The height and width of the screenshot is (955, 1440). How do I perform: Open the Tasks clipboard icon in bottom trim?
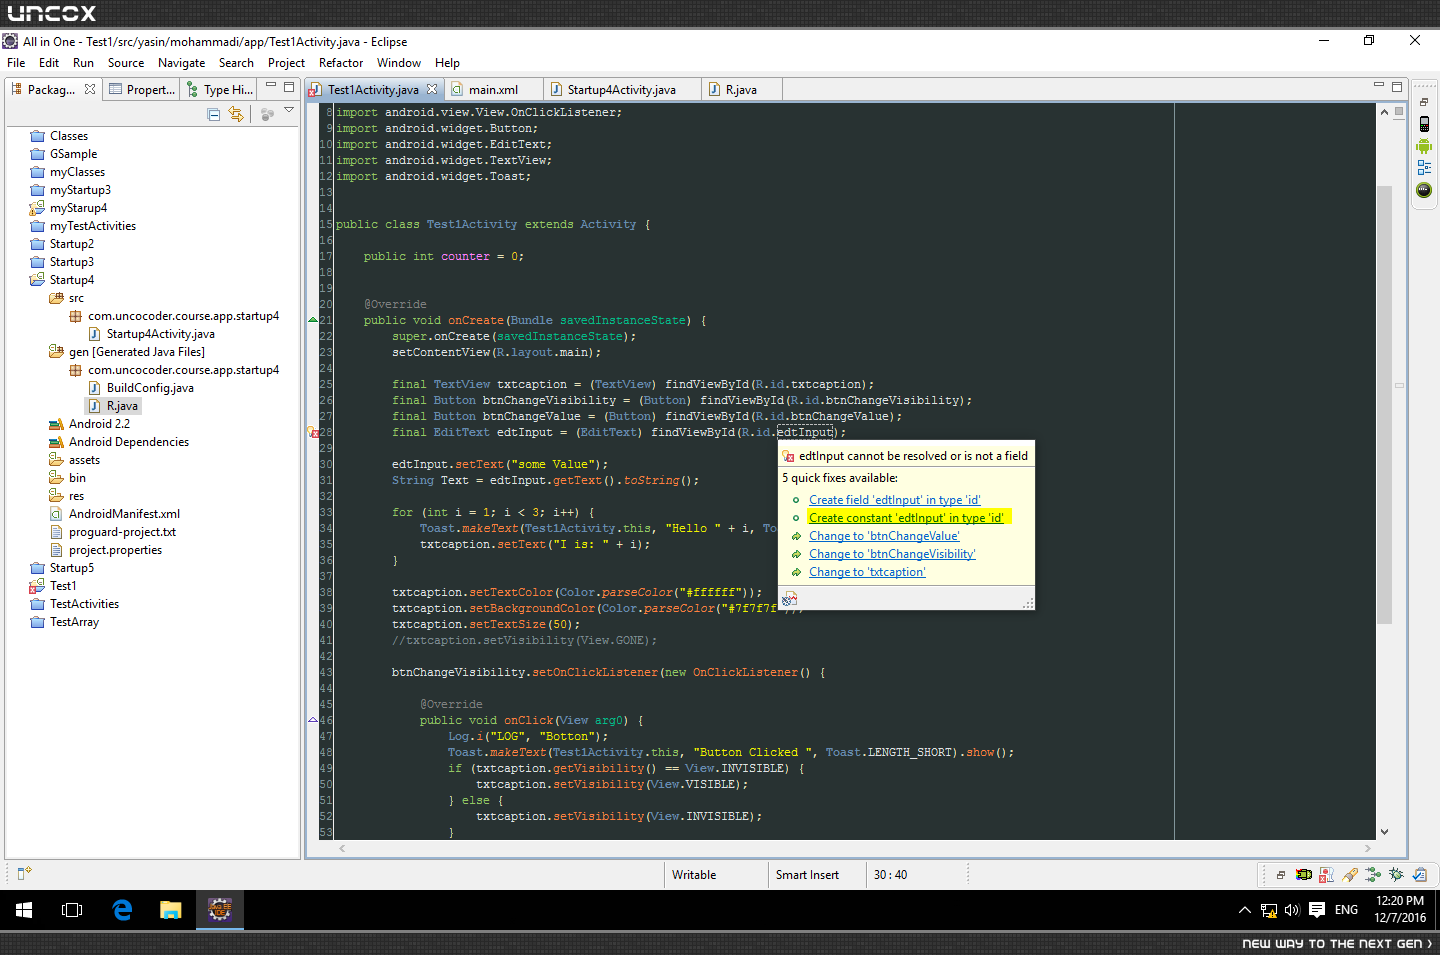(1419, 875)
